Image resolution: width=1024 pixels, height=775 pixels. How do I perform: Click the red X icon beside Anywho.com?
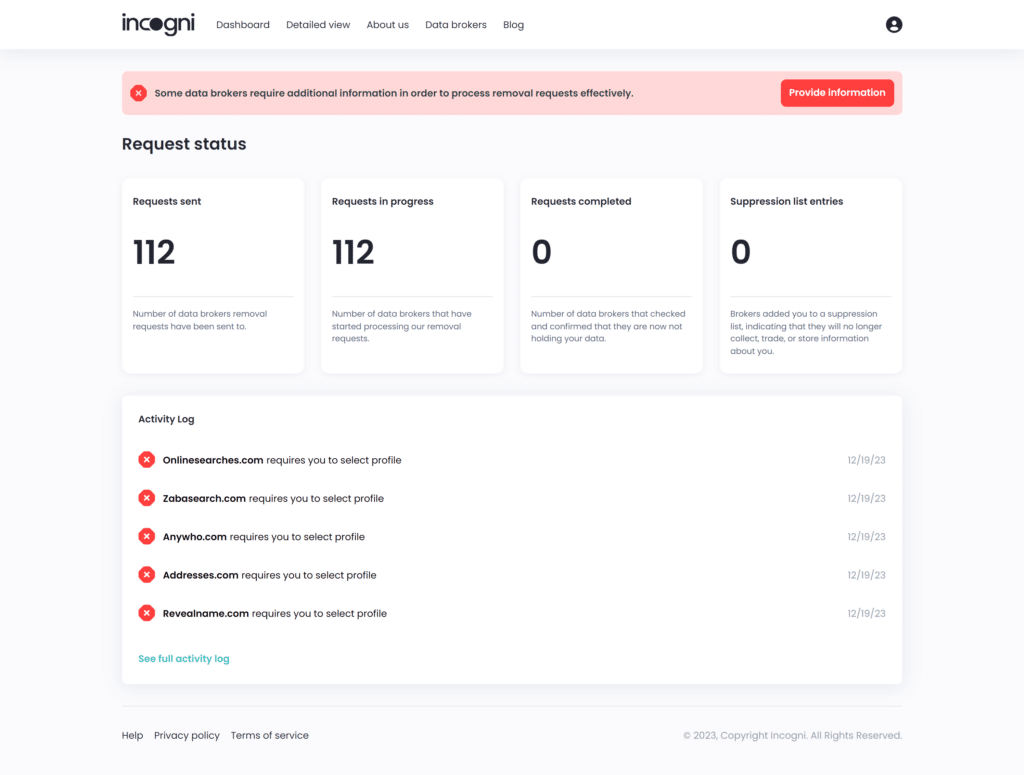[x=147, y=537]
